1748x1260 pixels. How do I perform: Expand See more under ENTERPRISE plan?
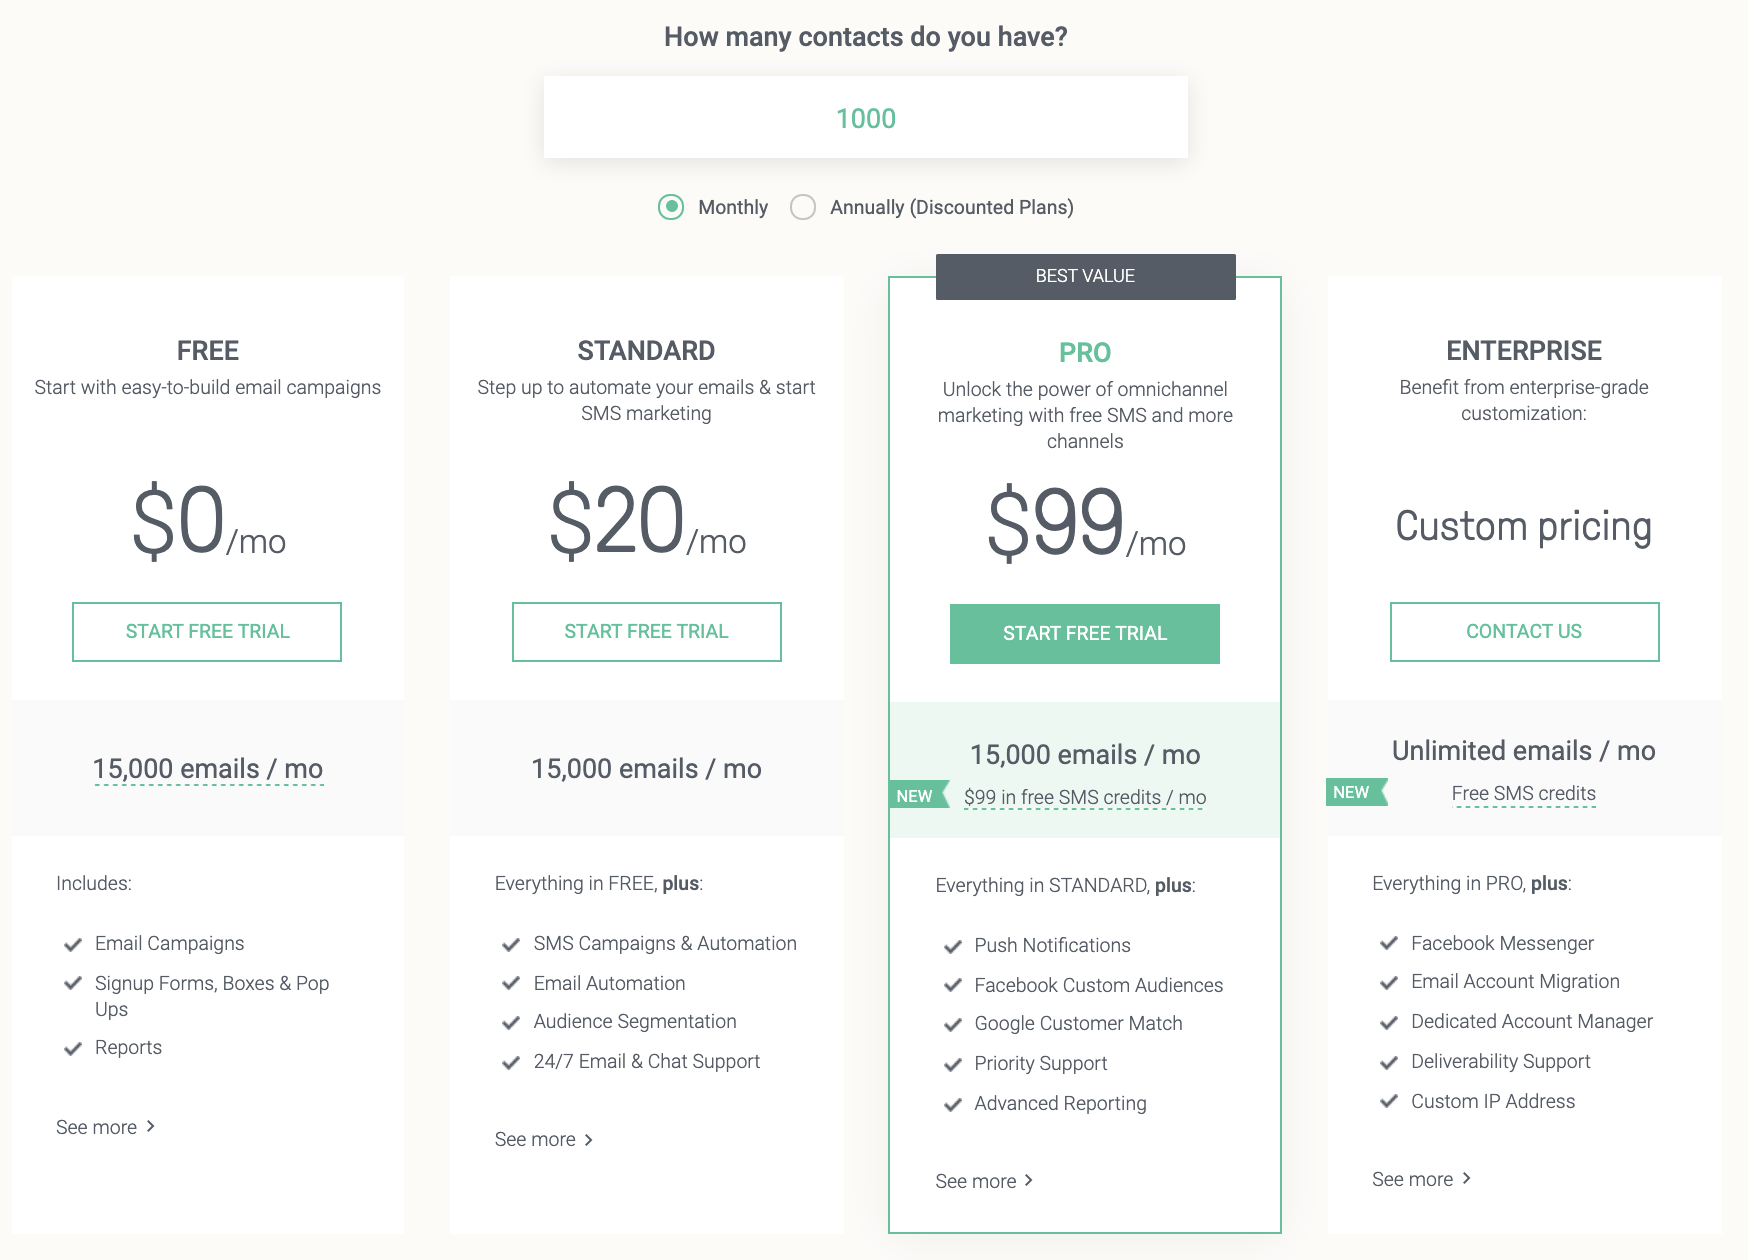[x=1422, y=1179]
